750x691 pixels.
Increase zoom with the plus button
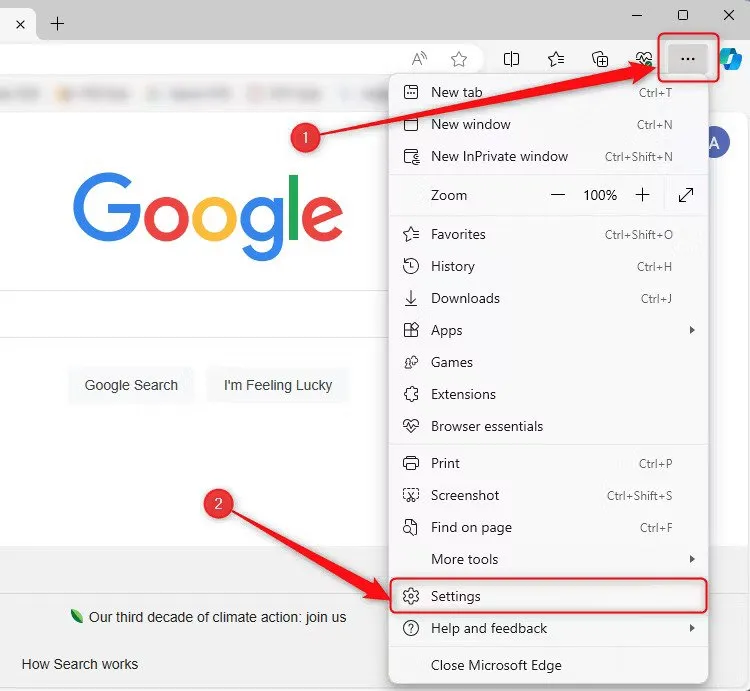(x=642, y=195)
